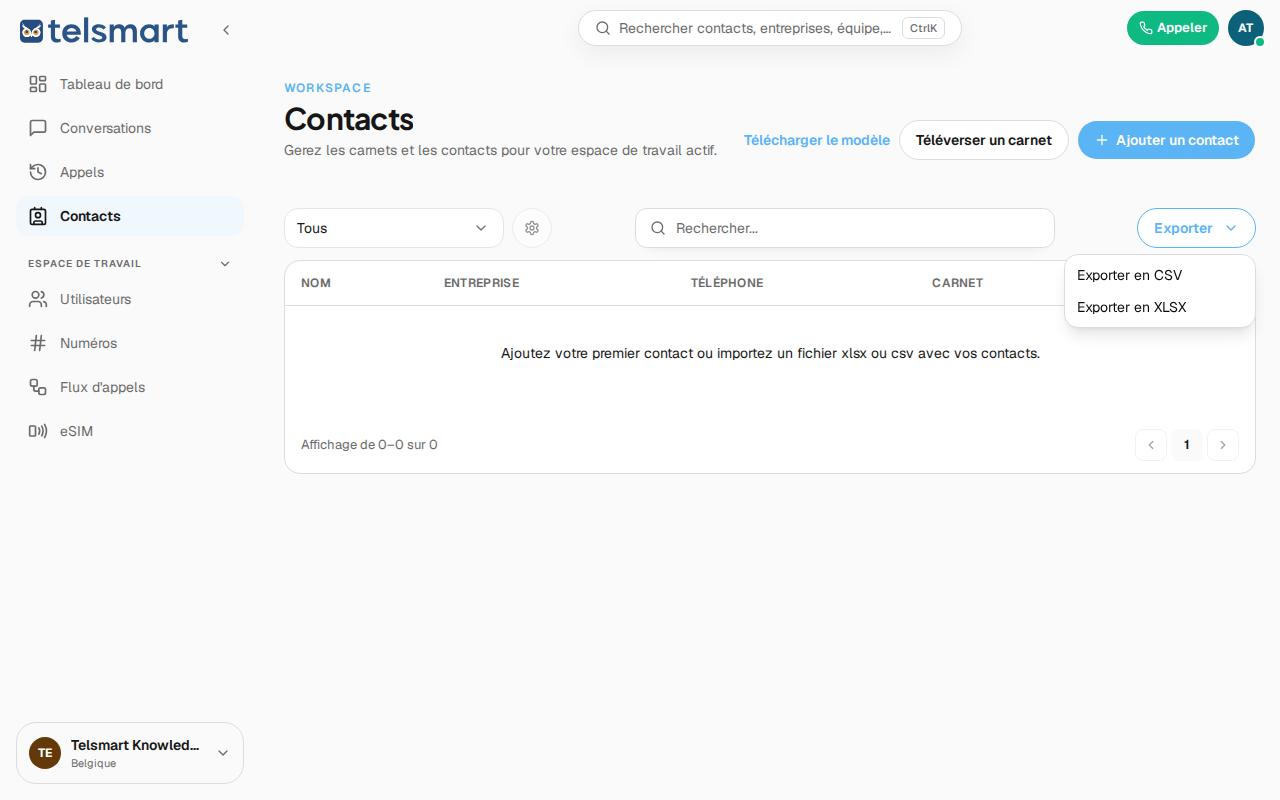The height and width of the screenshot is (800, 1280).
Task: Click Ajouter un contact button
Action: click(x=1166, y=140)
